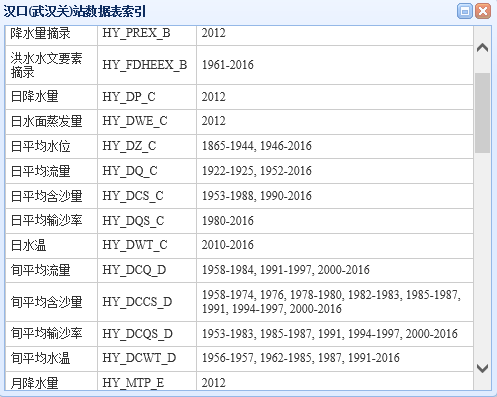Close the 汉口(武汉关)站 data index dialog
Image resolution: width=497 pixels, height=397 pixels.
coord(483,11)
